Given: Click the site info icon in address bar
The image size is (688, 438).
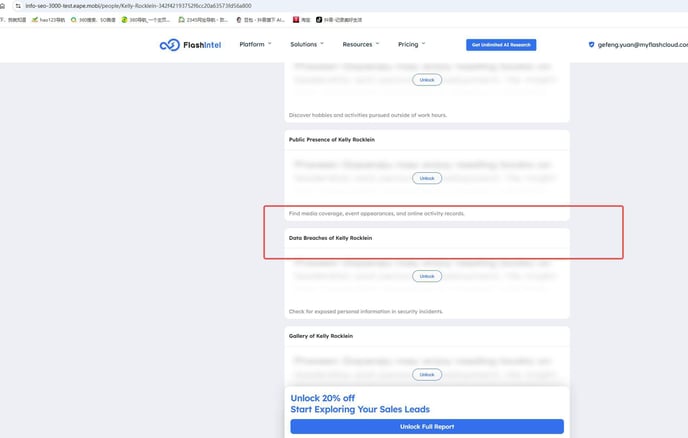Looking at the screenshot, I should 18,6.
